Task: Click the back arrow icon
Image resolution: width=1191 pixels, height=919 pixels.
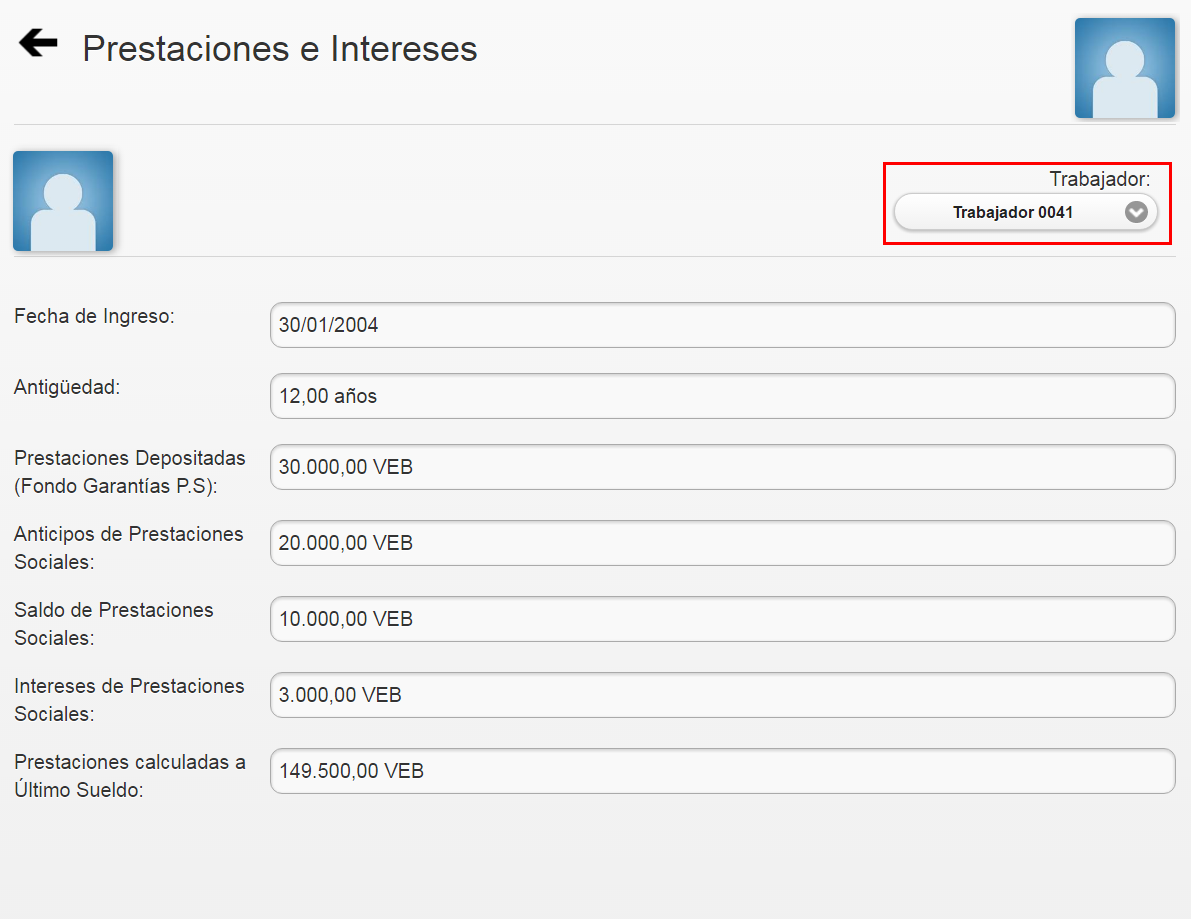Action: [x=36, y=42]
